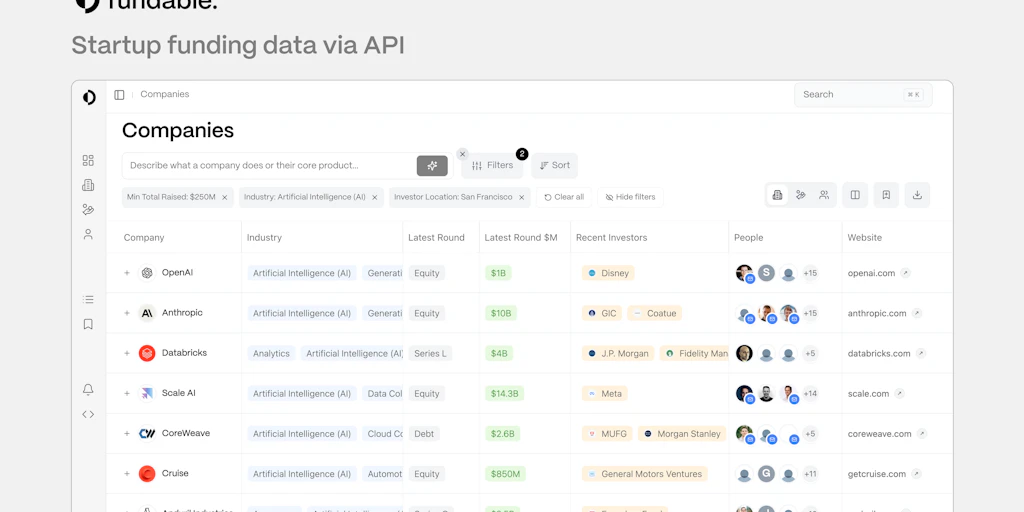Screen dimensions: 1024x512
Task: Open the deals handshake icon in sidebar
Action: click(88, 210)
